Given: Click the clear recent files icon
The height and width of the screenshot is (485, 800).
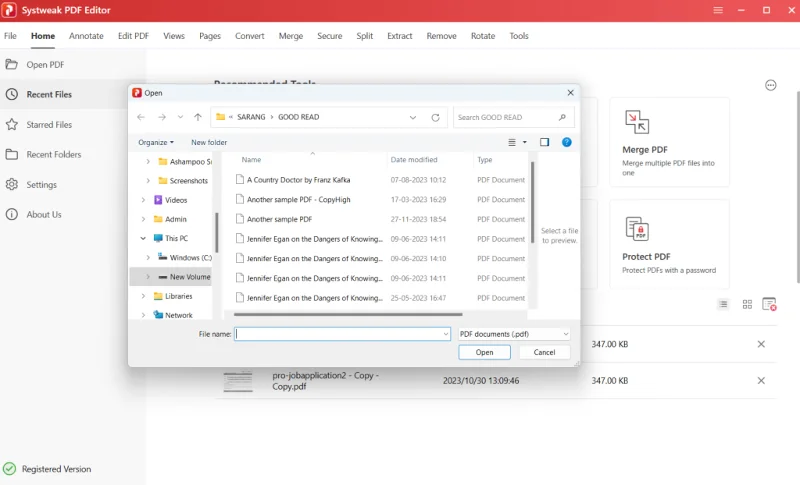Looking at the screenshot, I should pos(769,304).
